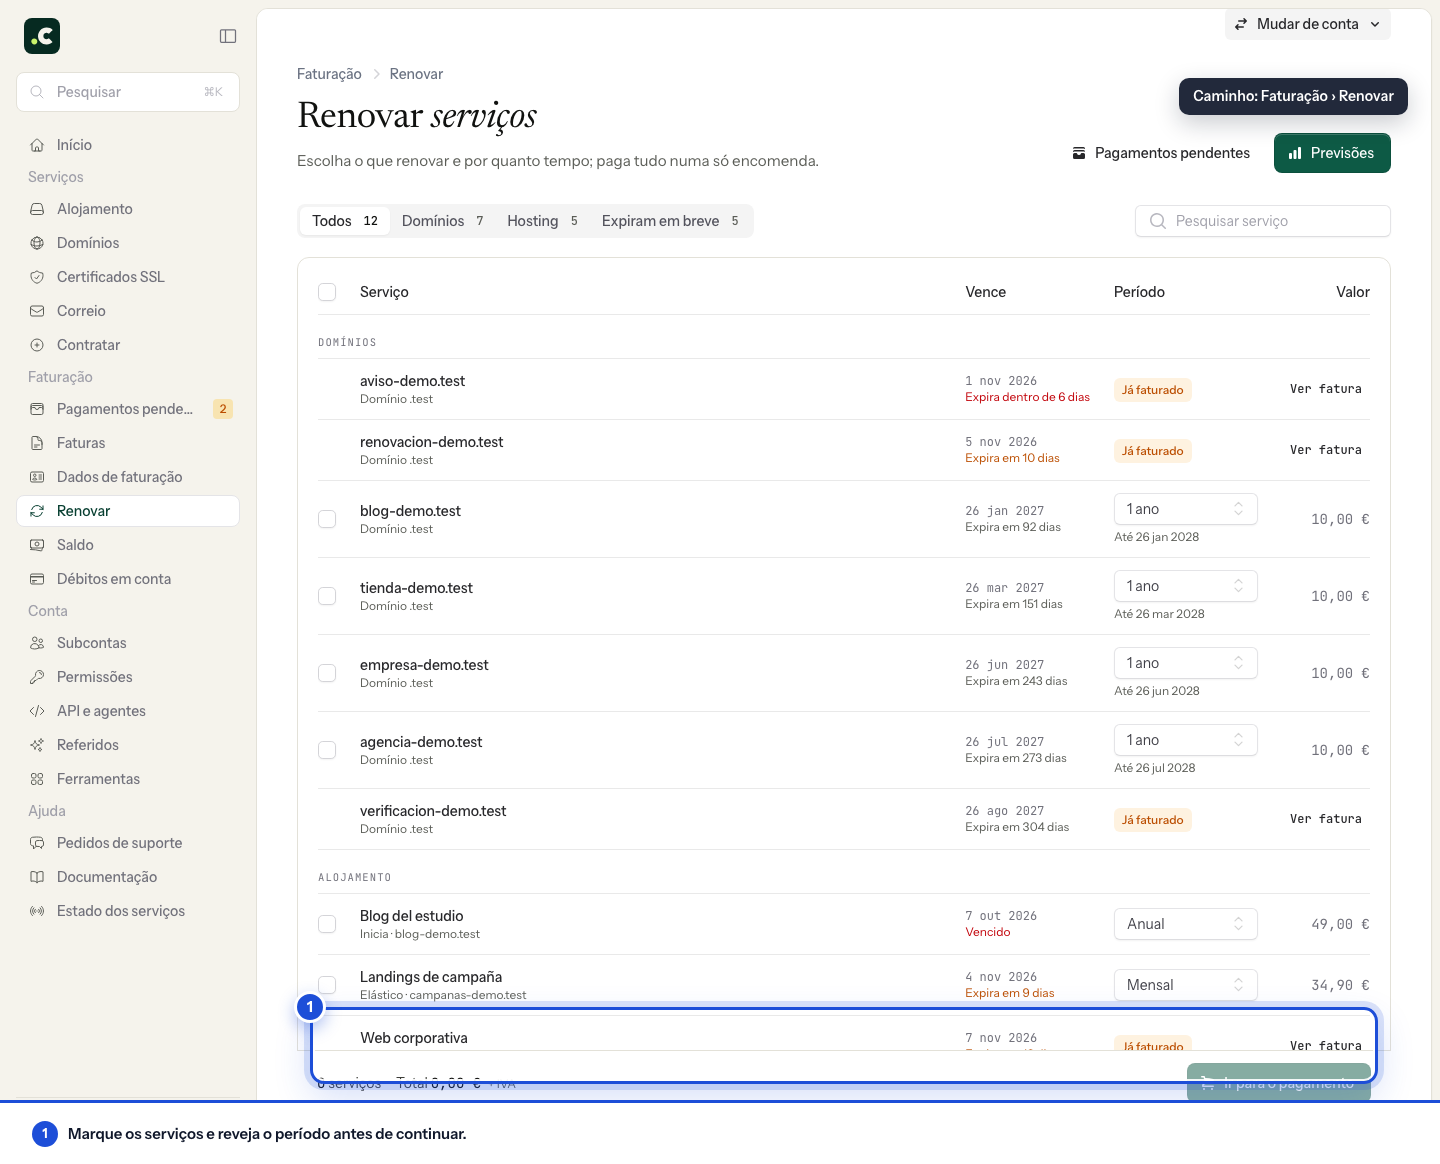Open period dropdown for agencia-demo.test
This screenshot has height=1164, width=1440.
pos(1185,740)
